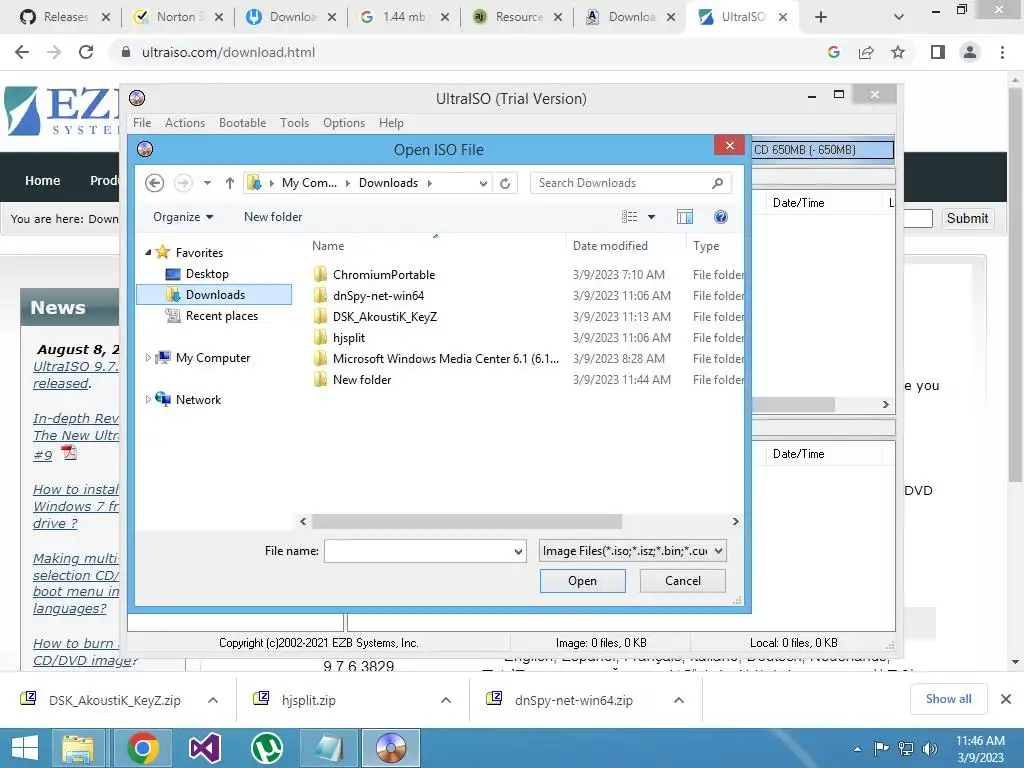The image size is (1024, 768).
Task: Open UltraISO Options menu
Action: (x=344, y=123)
